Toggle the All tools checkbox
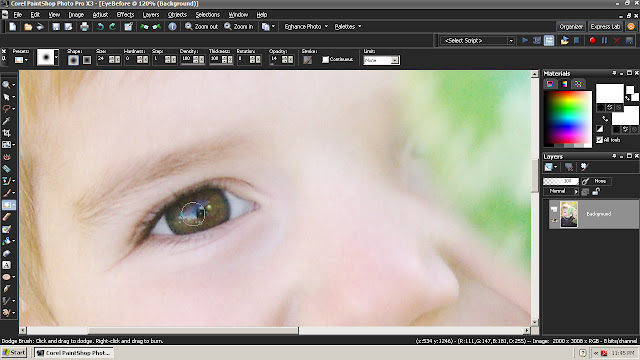 [599, 140]
